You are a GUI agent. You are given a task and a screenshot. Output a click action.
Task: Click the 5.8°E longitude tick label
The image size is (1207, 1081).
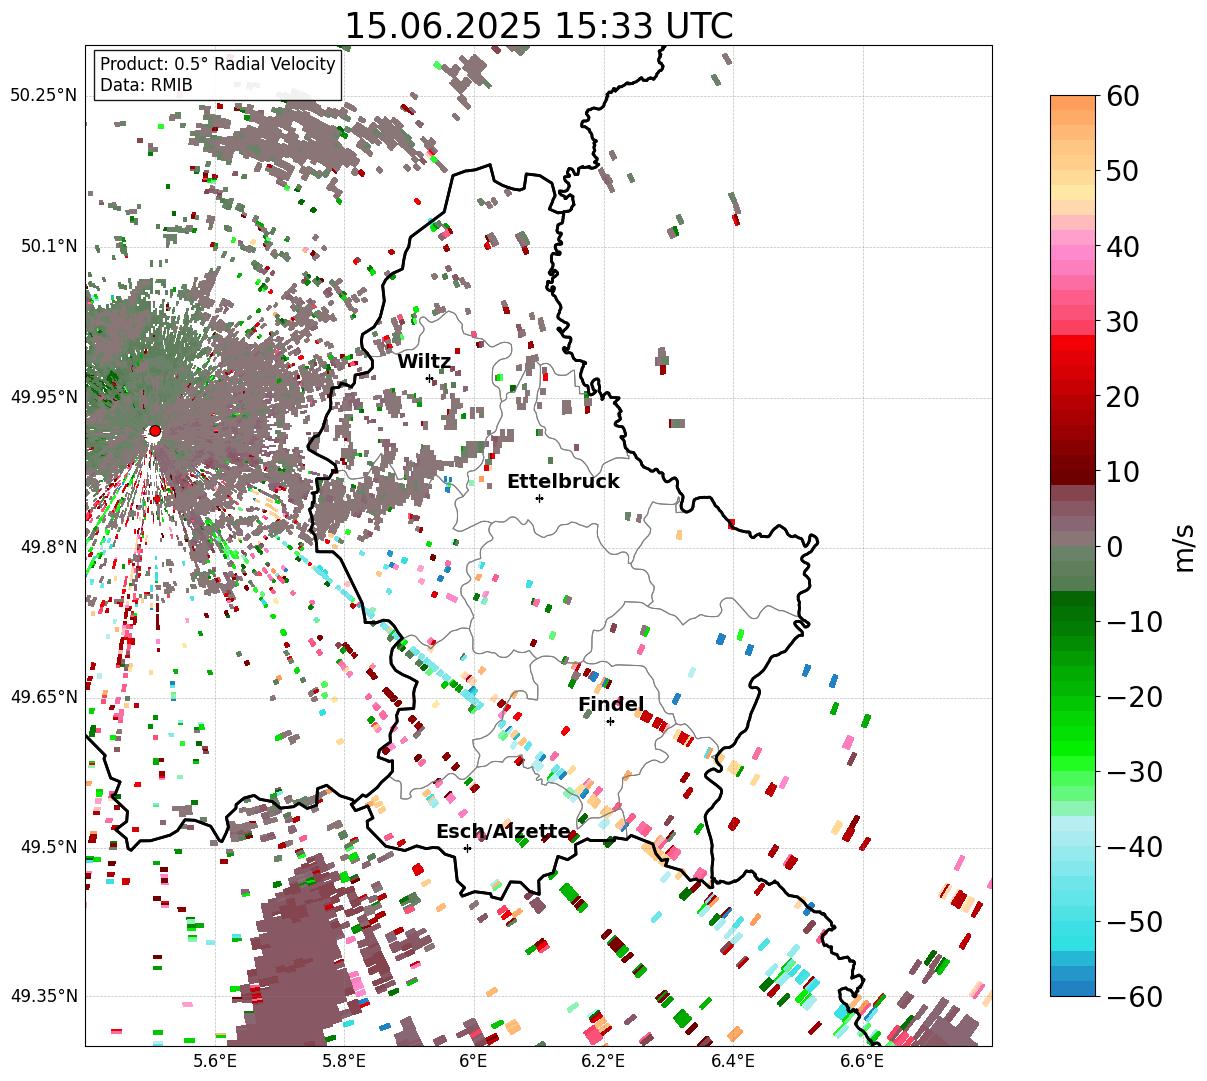[343, 1061]
